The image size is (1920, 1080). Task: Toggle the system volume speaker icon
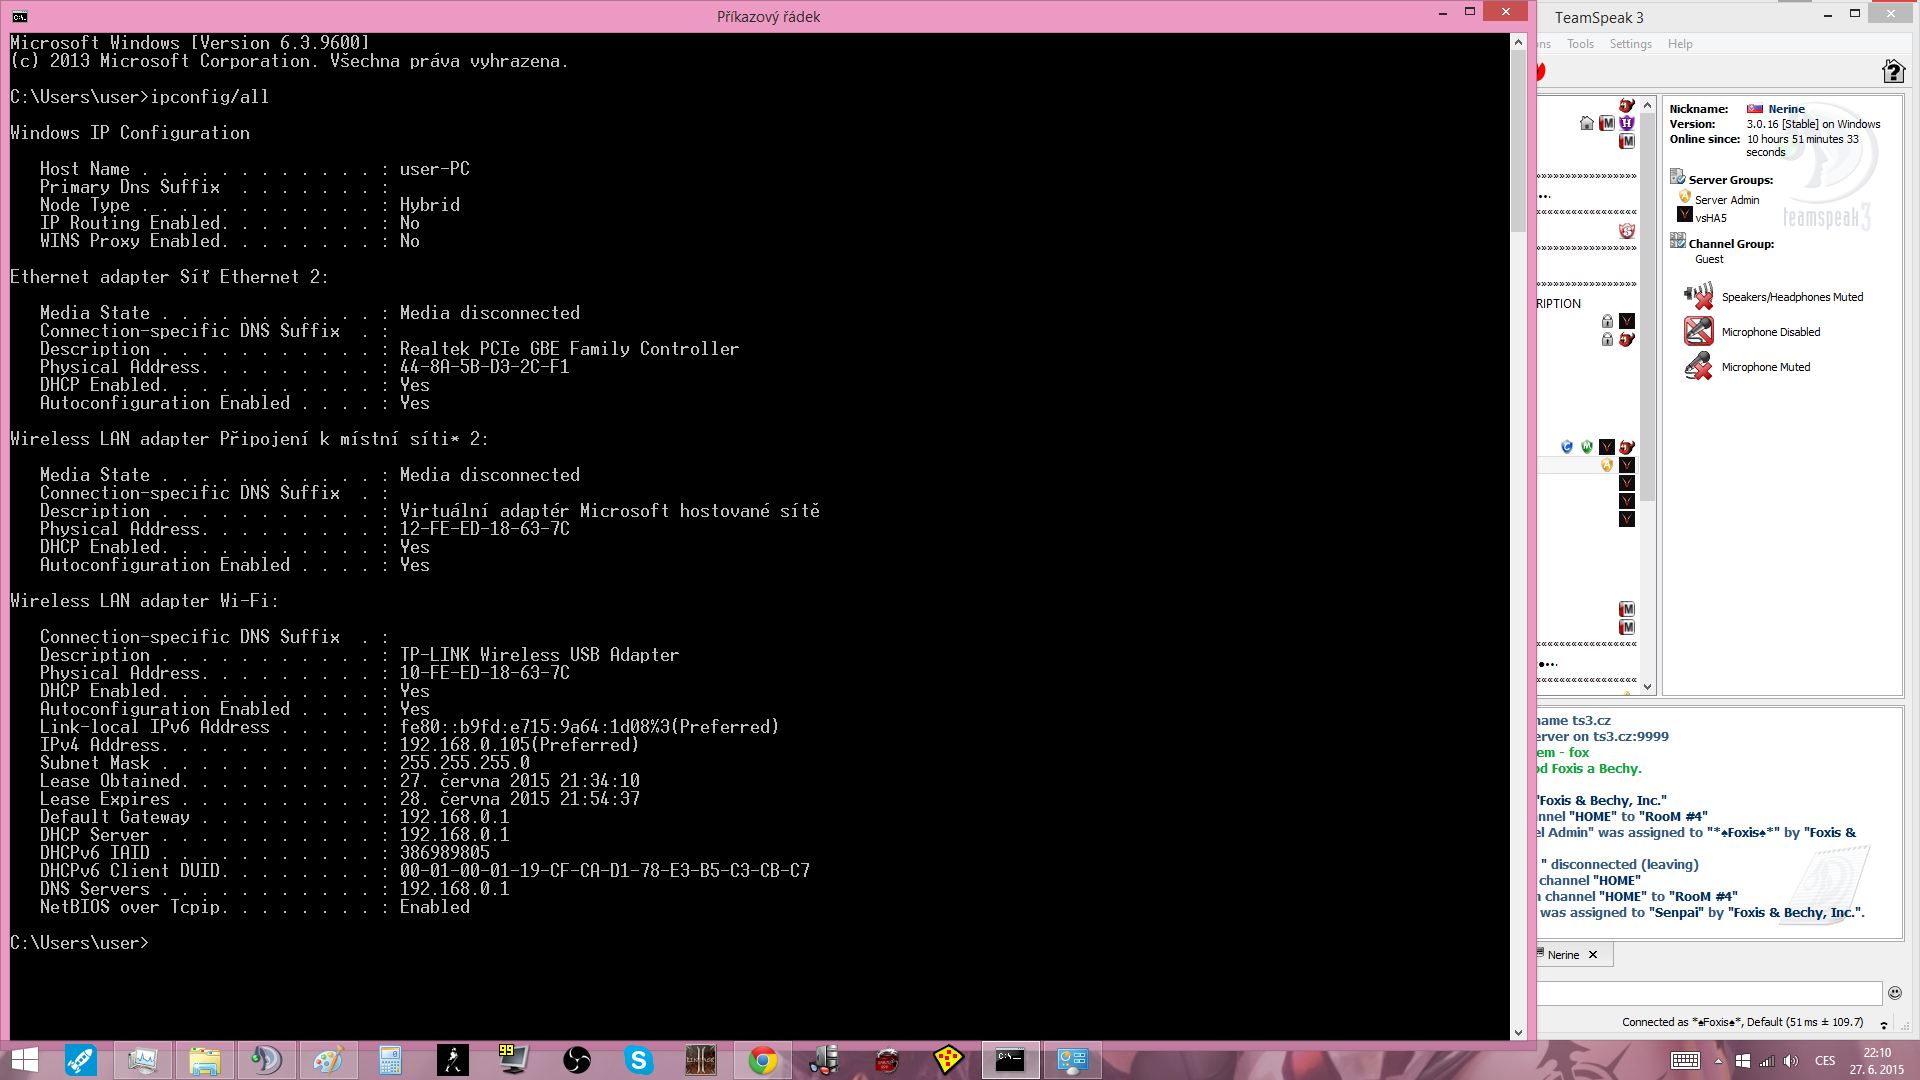pyautogui.click(x=1790, y=1061)
